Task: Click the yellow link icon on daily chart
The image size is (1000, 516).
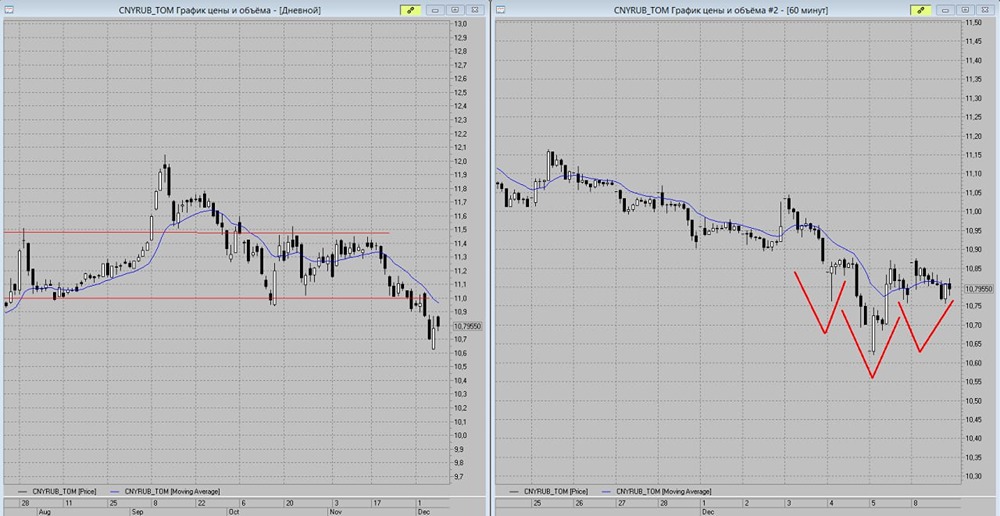Action: tap(411, 9)
